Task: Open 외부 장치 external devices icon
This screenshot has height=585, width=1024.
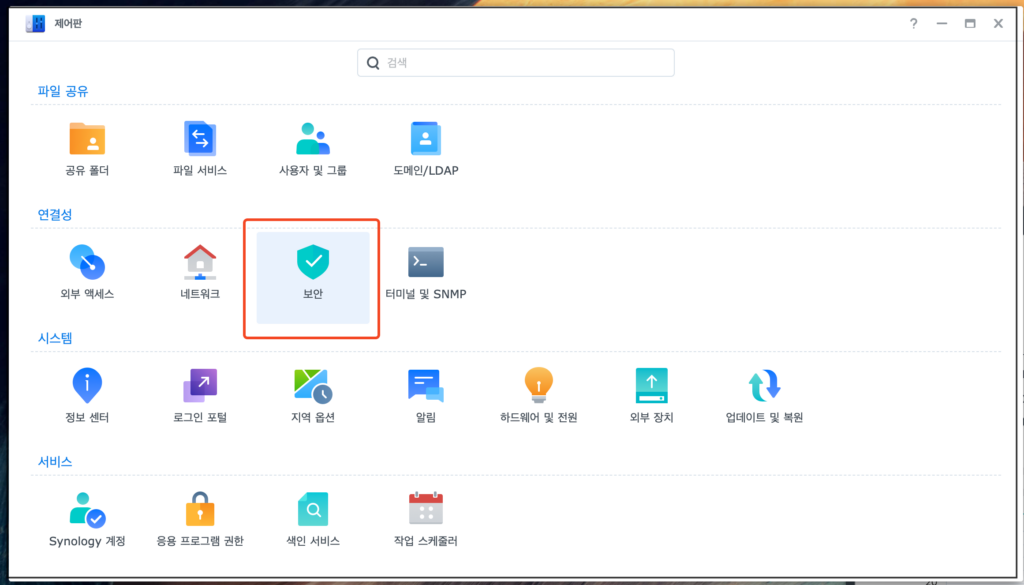Action: point(652,385)
